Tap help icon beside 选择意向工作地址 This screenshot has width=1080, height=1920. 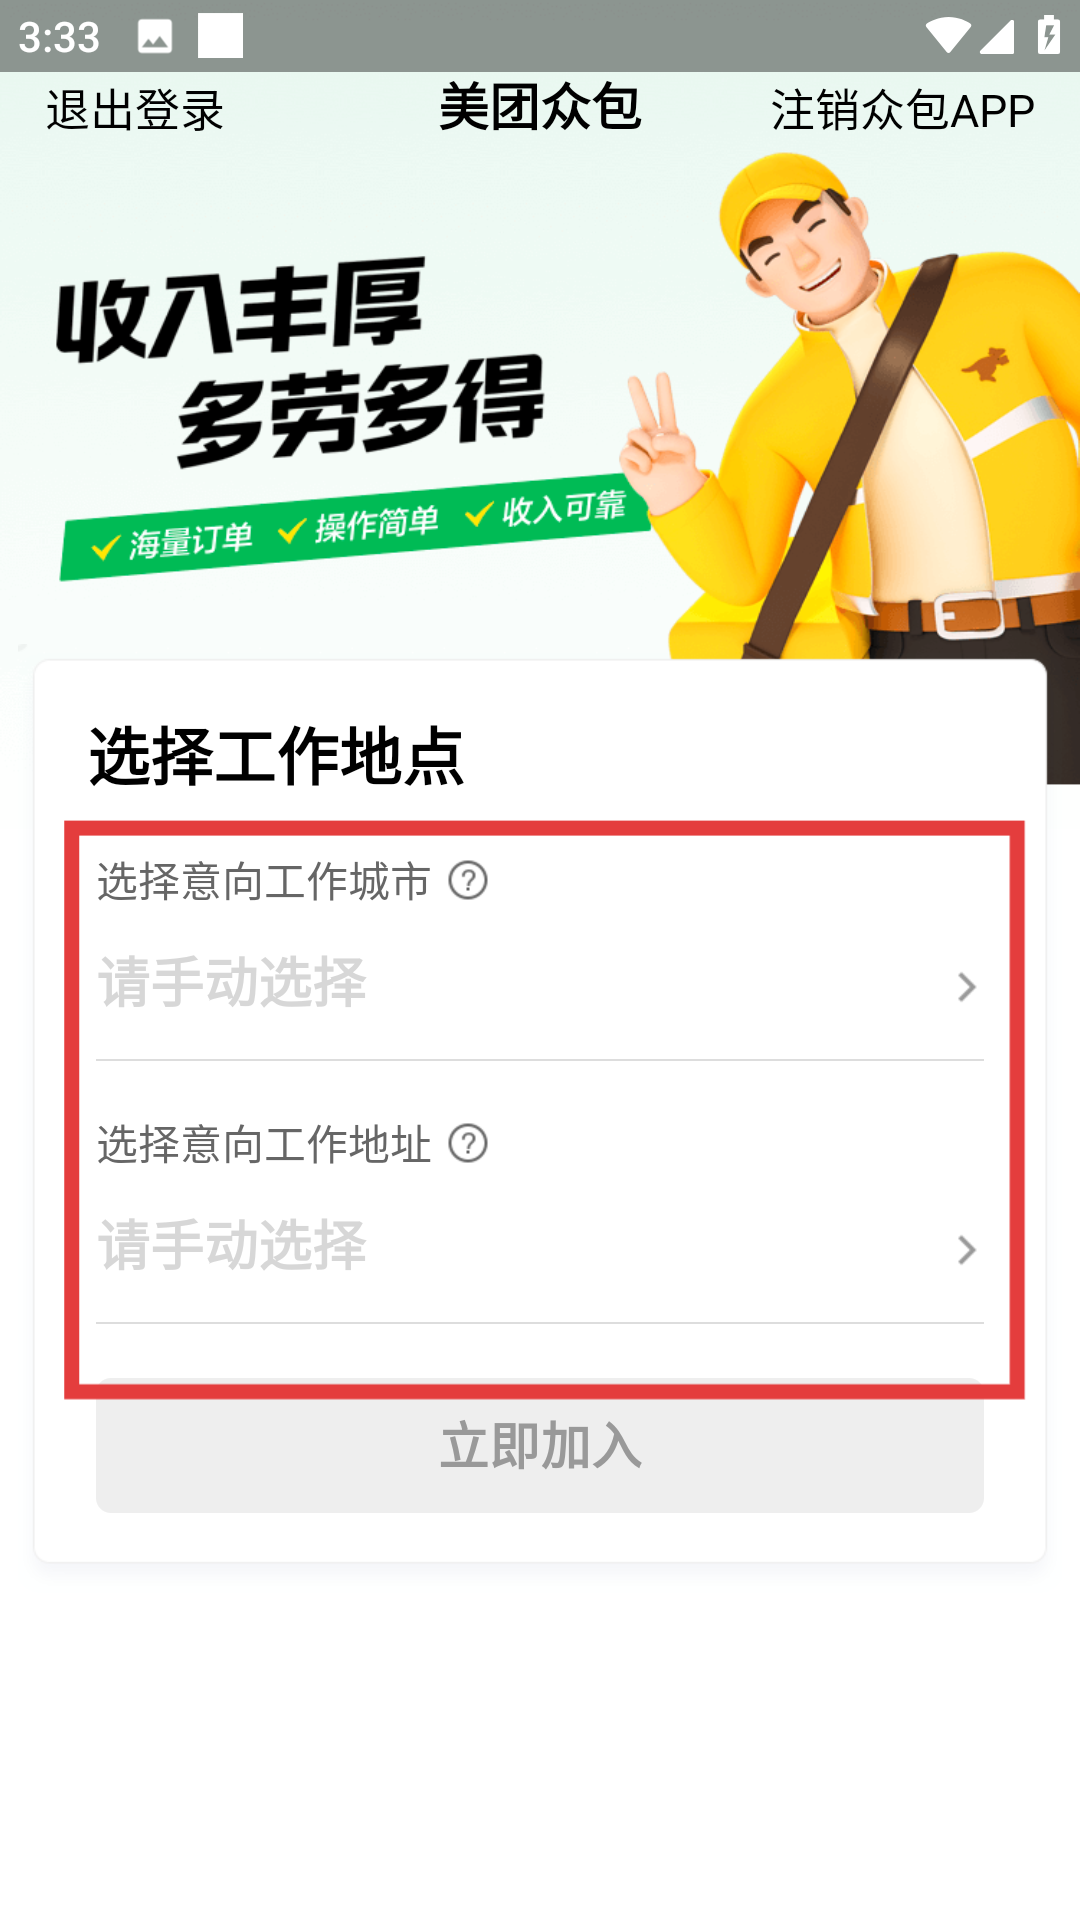[468, 1143]
